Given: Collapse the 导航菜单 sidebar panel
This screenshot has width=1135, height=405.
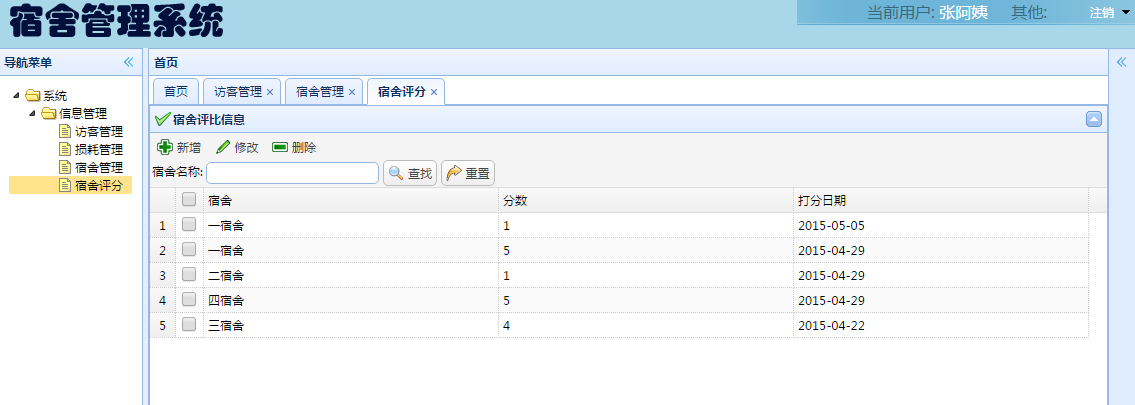Looking at the screenshot, I should (128, 62).
